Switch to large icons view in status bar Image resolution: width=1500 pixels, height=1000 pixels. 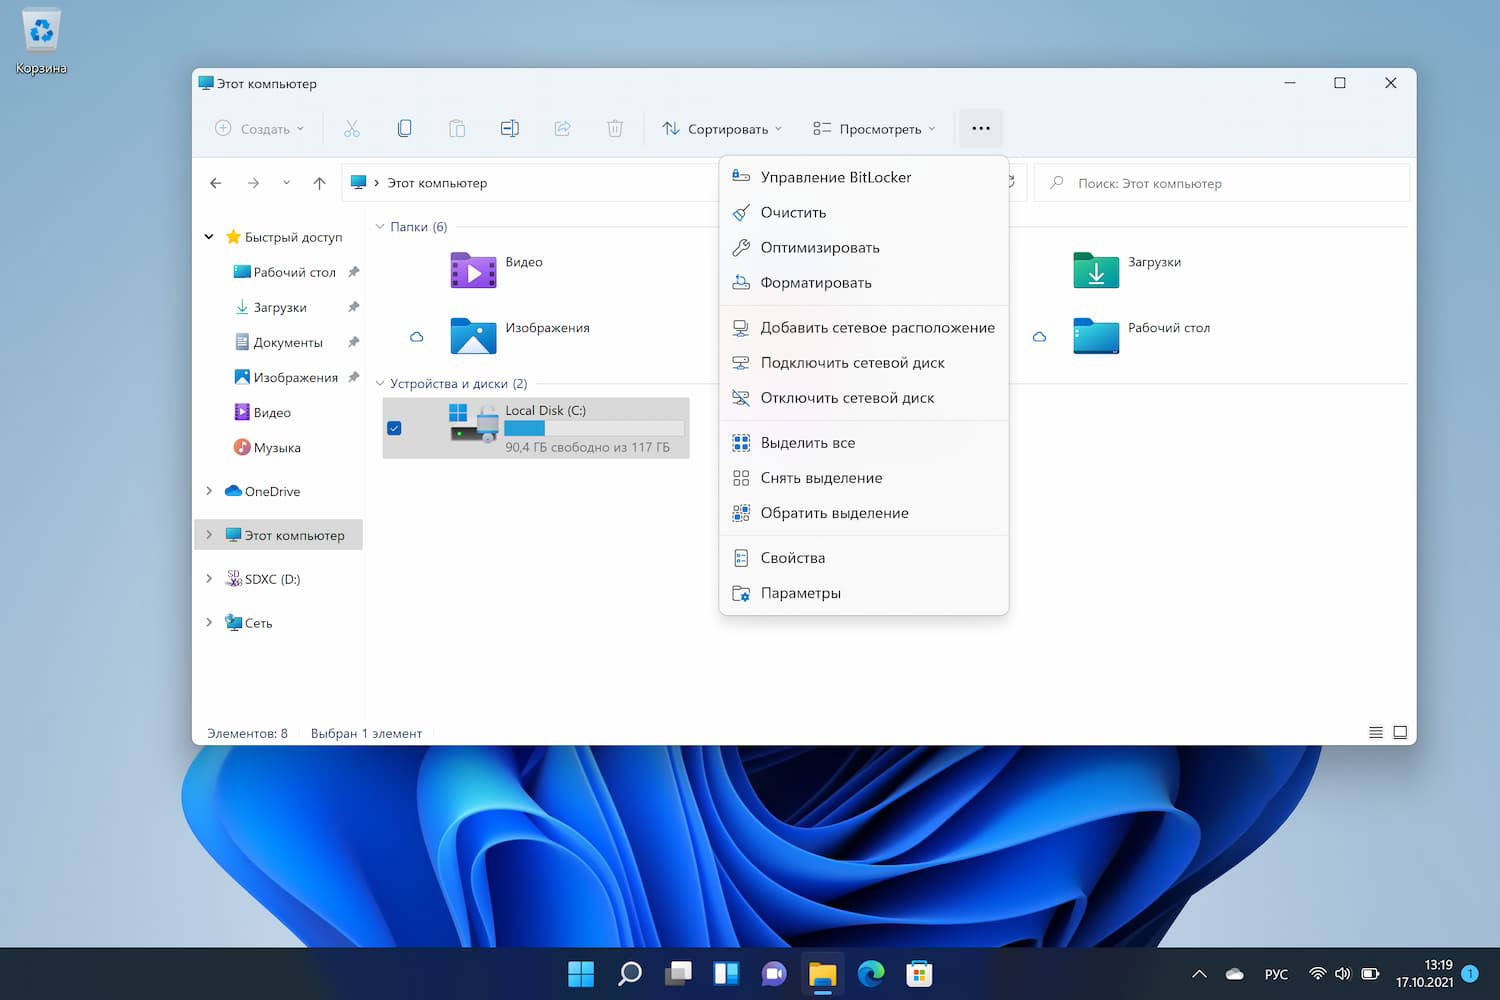[x=1400, y=733]
